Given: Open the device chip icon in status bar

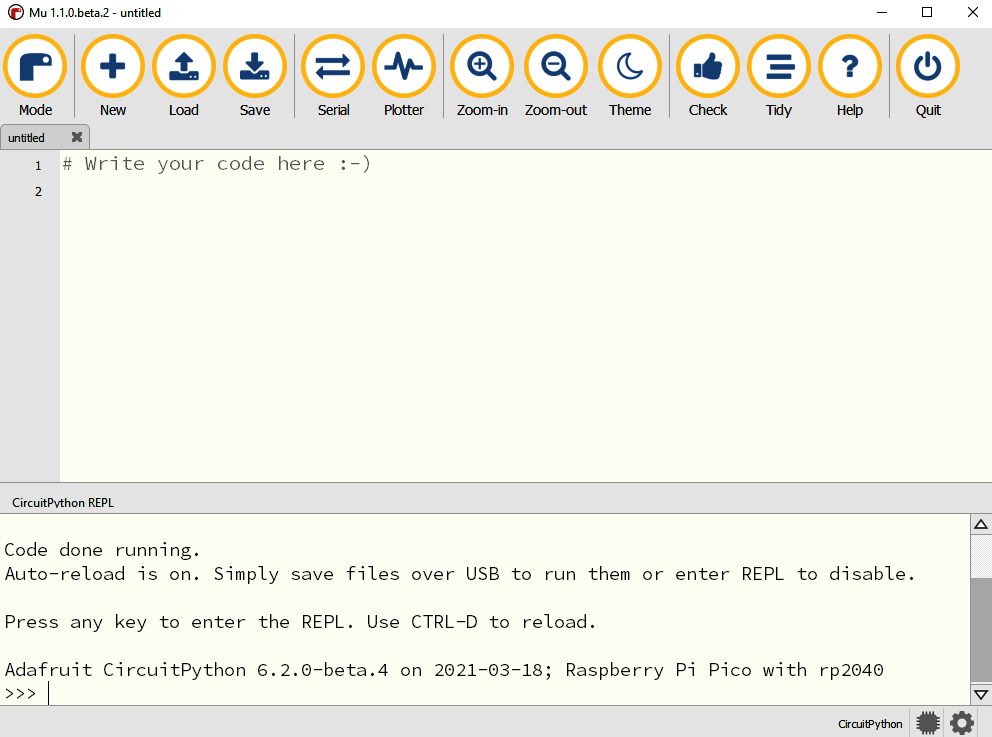Looking at the screenshot, I should 928,722.
